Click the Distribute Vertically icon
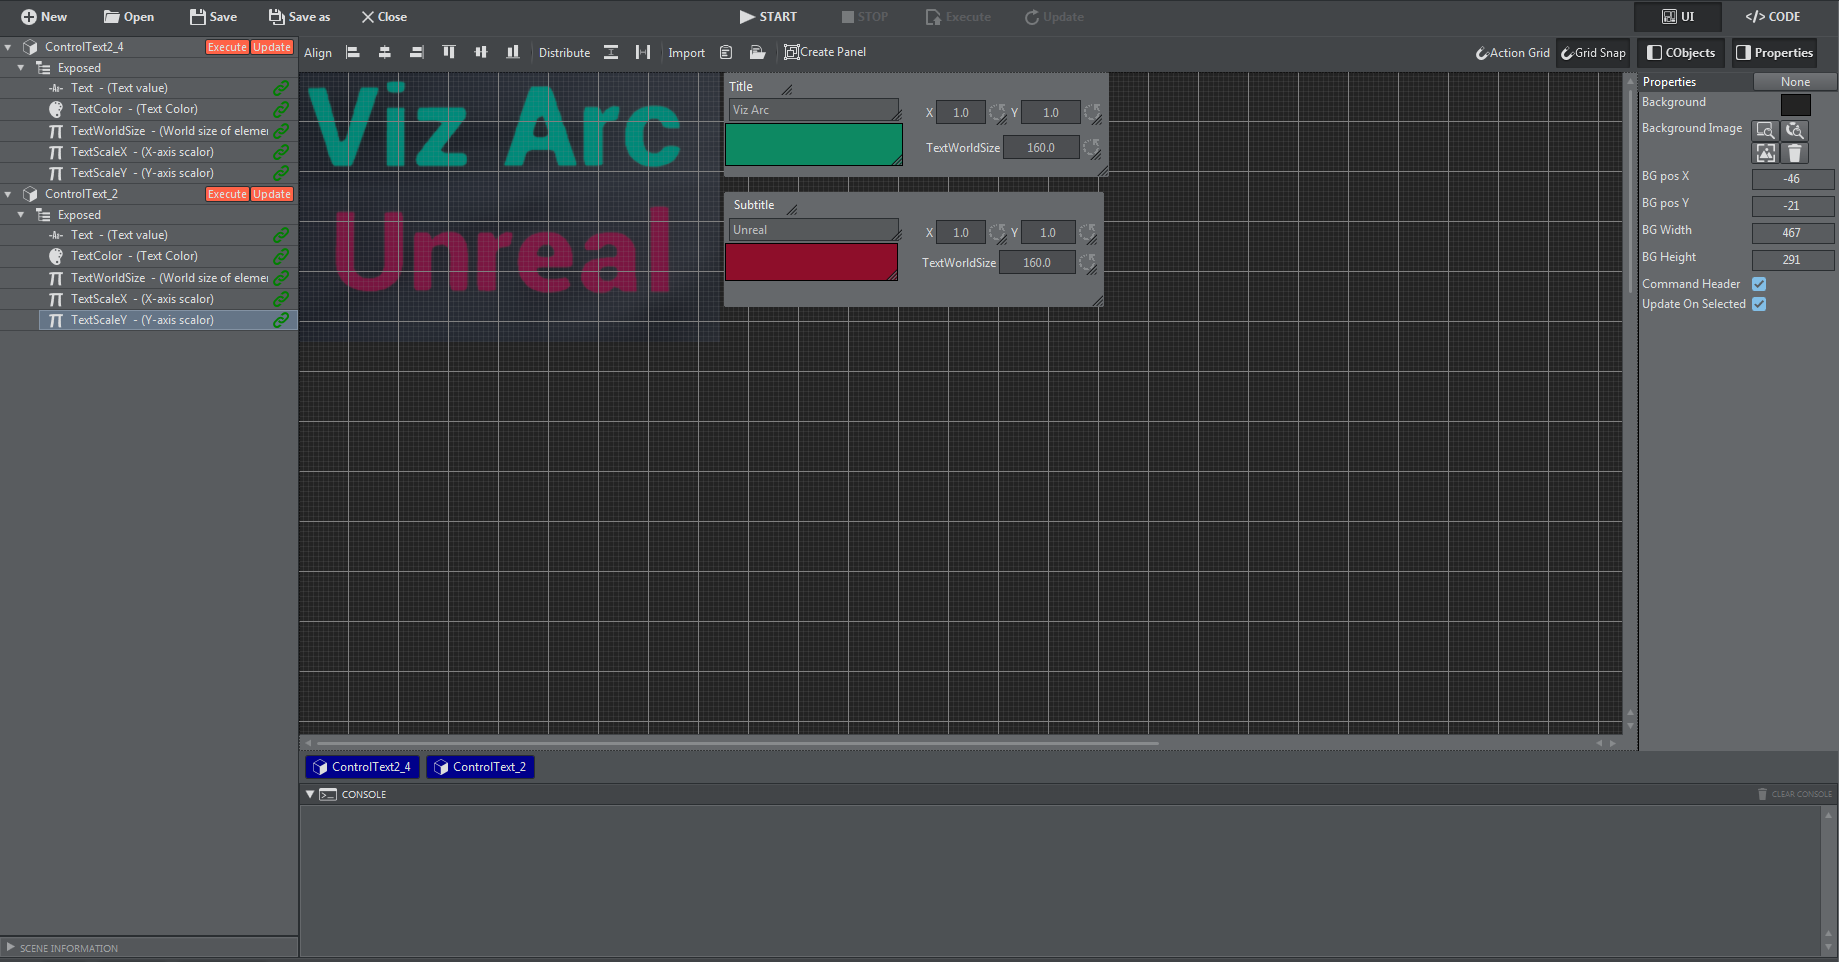Screen dimensions: 1839x962 click(x=611, y=52)
